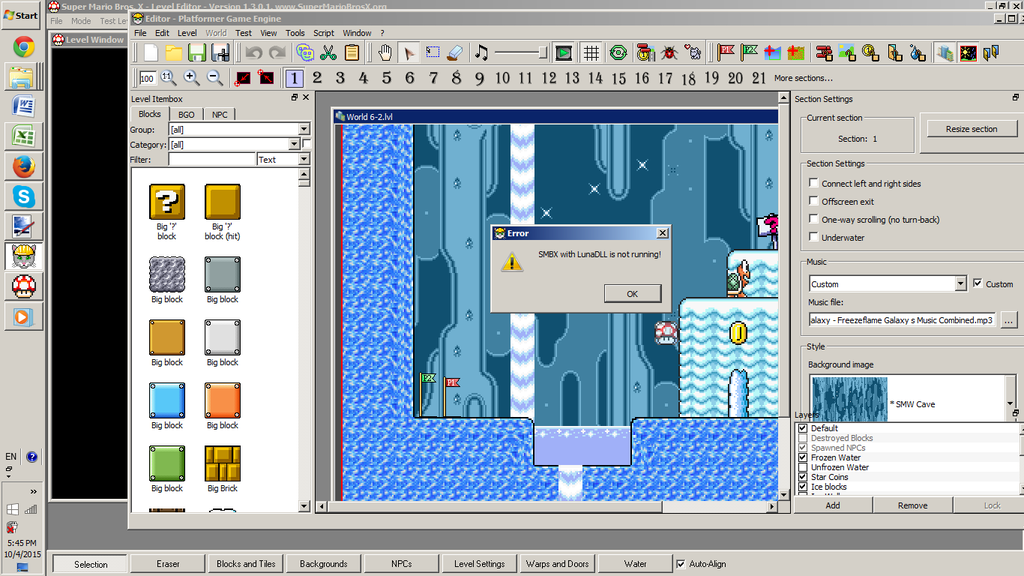The width and height of the screenshot is (1024, 576).
Task: Hide the Frozen Water layer
Action: pyautogui.click(x=803, y=458)
